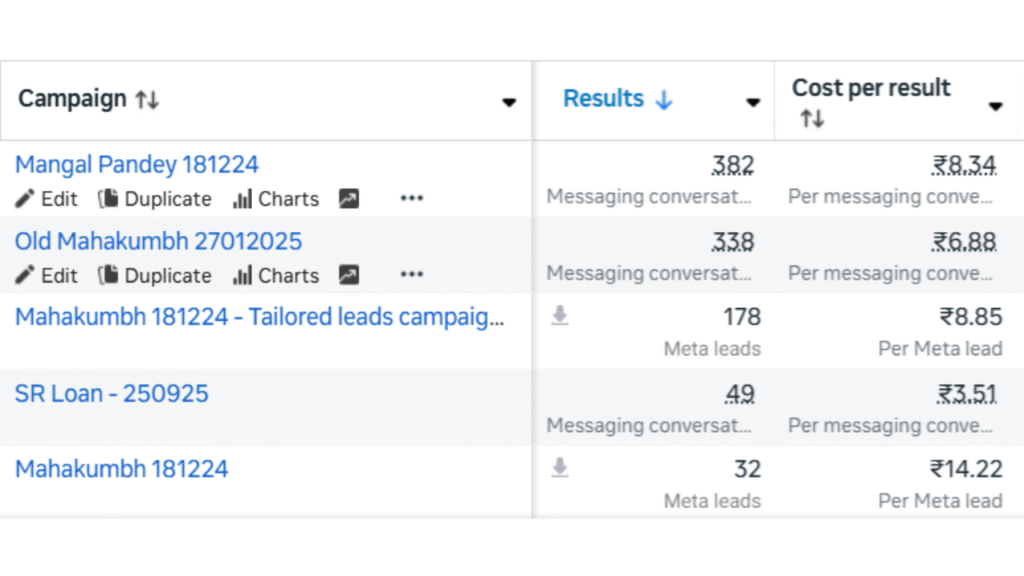Click Duplicate icon under Old Mahakumbh 27012025

click(108, 275)
